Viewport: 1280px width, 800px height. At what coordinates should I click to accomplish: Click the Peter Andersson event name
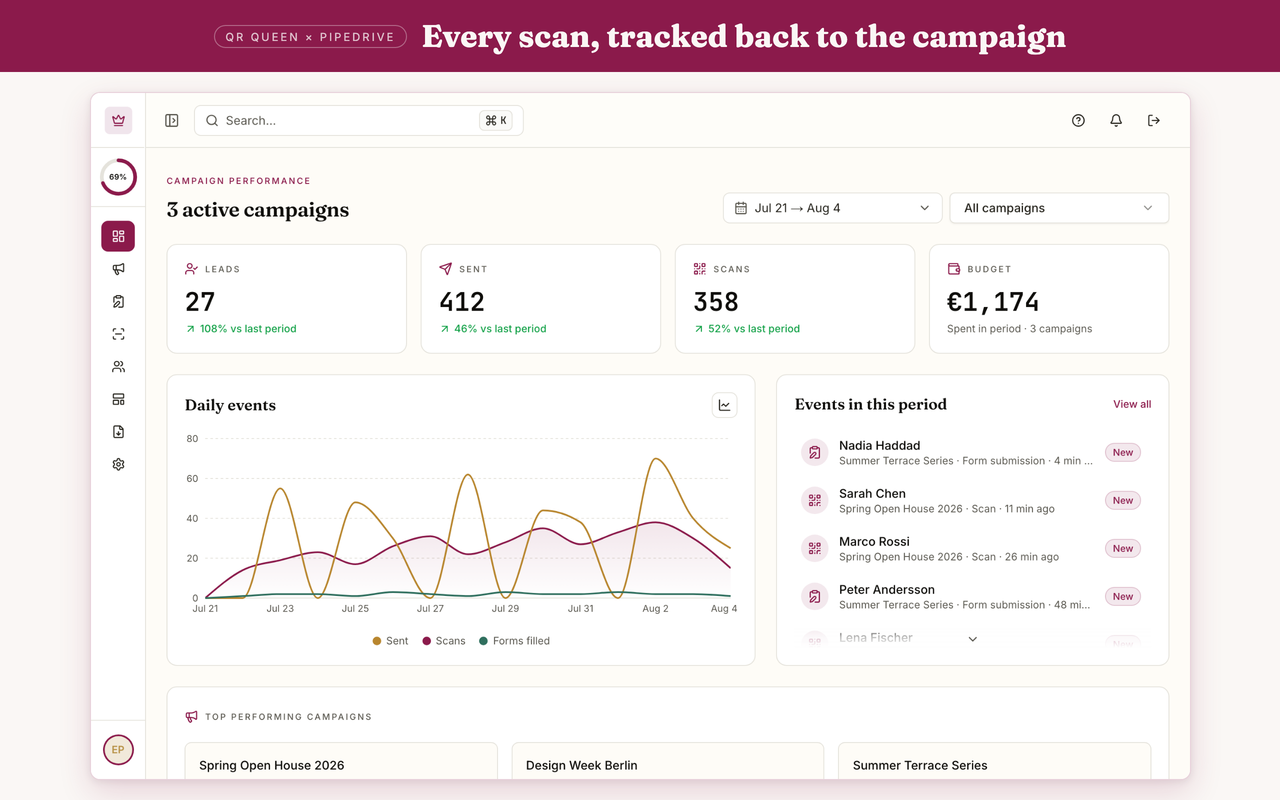pyautogui.click(x=887, y=590)
